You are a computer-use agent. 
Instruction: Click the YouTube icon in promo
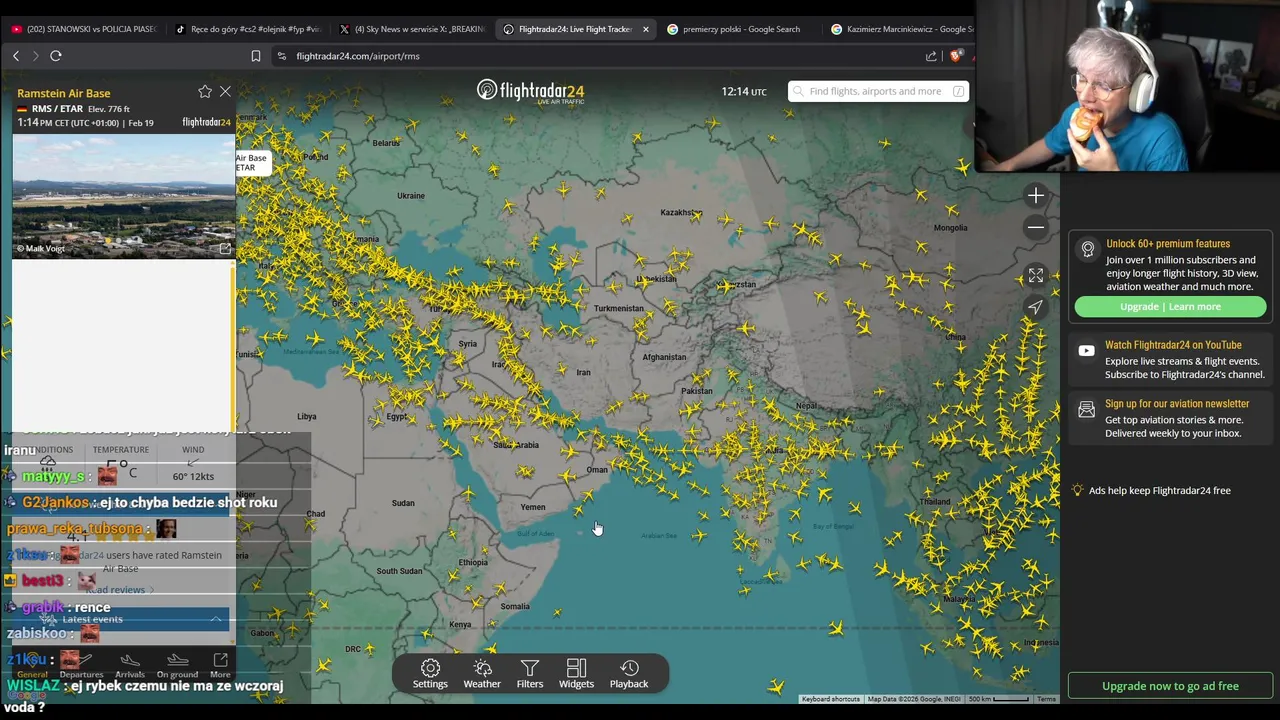(1087, 351)
